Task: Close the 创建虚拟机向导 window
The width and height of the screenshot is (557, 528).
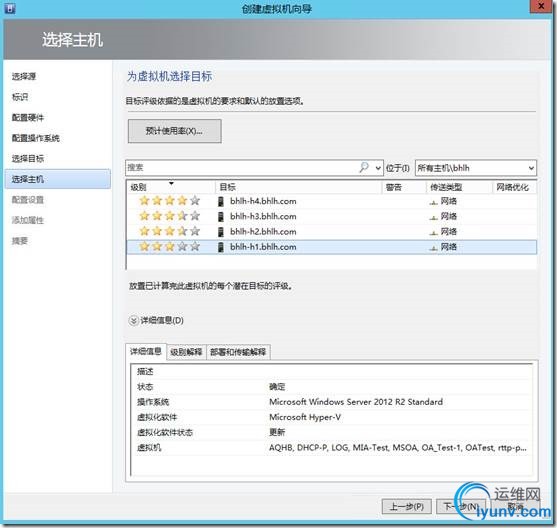Action: click(541, 6)
